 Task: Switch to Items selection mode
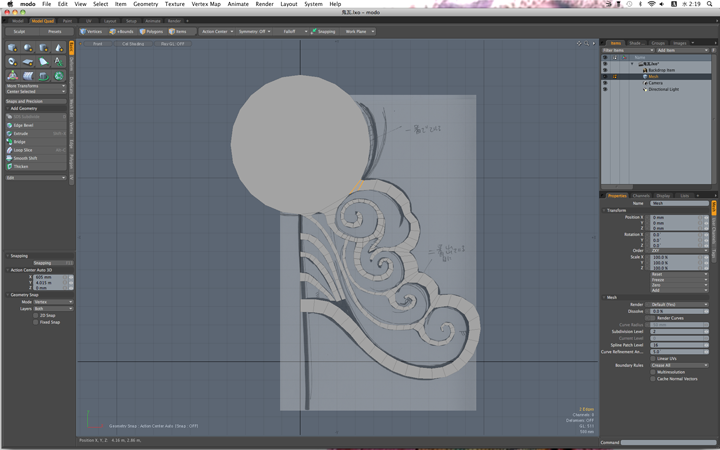coord(178,31)
